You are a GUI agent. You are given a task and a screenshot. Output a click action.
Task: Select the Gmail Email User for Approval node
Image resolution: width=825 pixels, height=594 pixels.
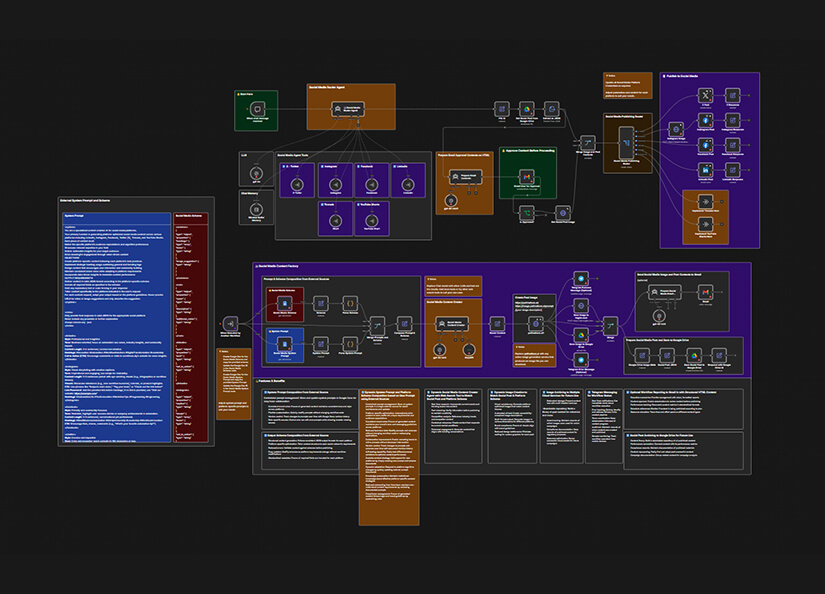pyautogui.click(x=526, y=177)
